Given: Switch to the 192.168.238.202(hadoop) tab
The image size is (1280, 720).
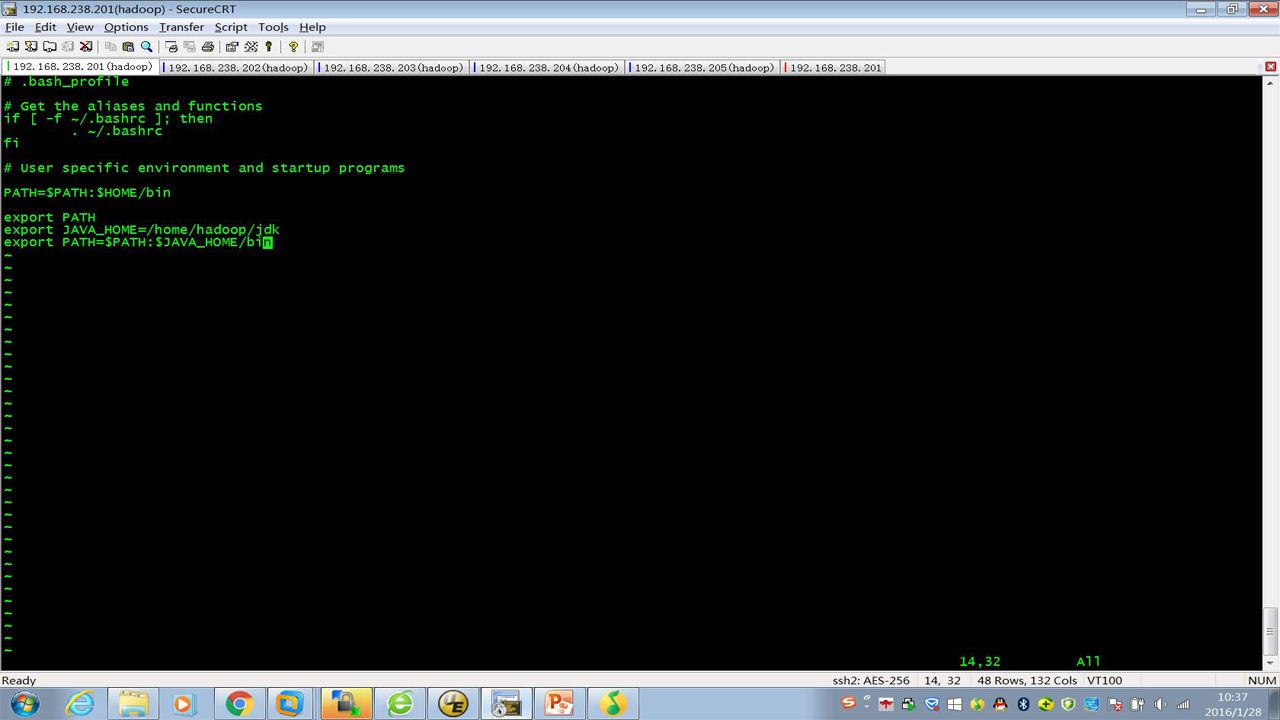Looking at the screenshot, I should [x=235, y=68].
